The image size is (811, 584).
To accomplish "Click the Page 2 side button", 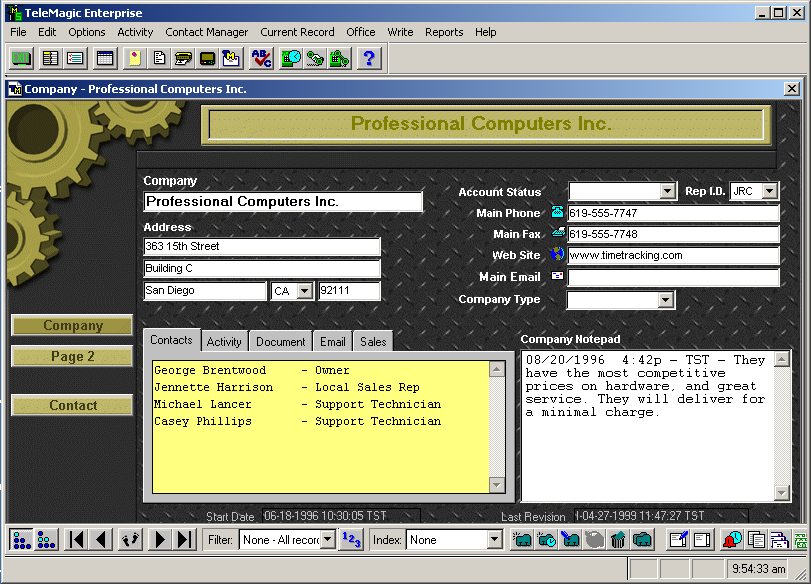I will pos(72,356).
